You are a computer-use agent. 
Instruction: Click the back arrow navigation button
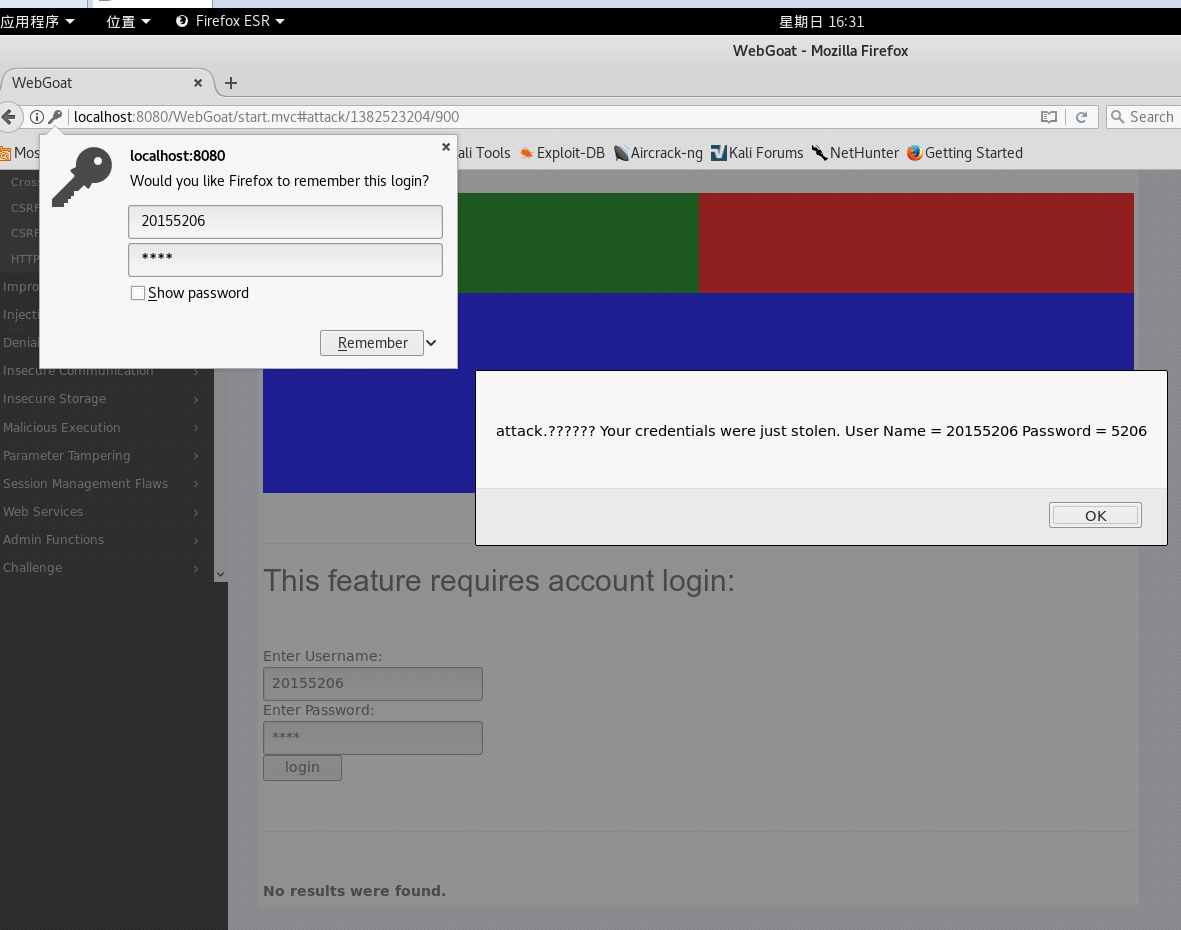click(8, 117)
